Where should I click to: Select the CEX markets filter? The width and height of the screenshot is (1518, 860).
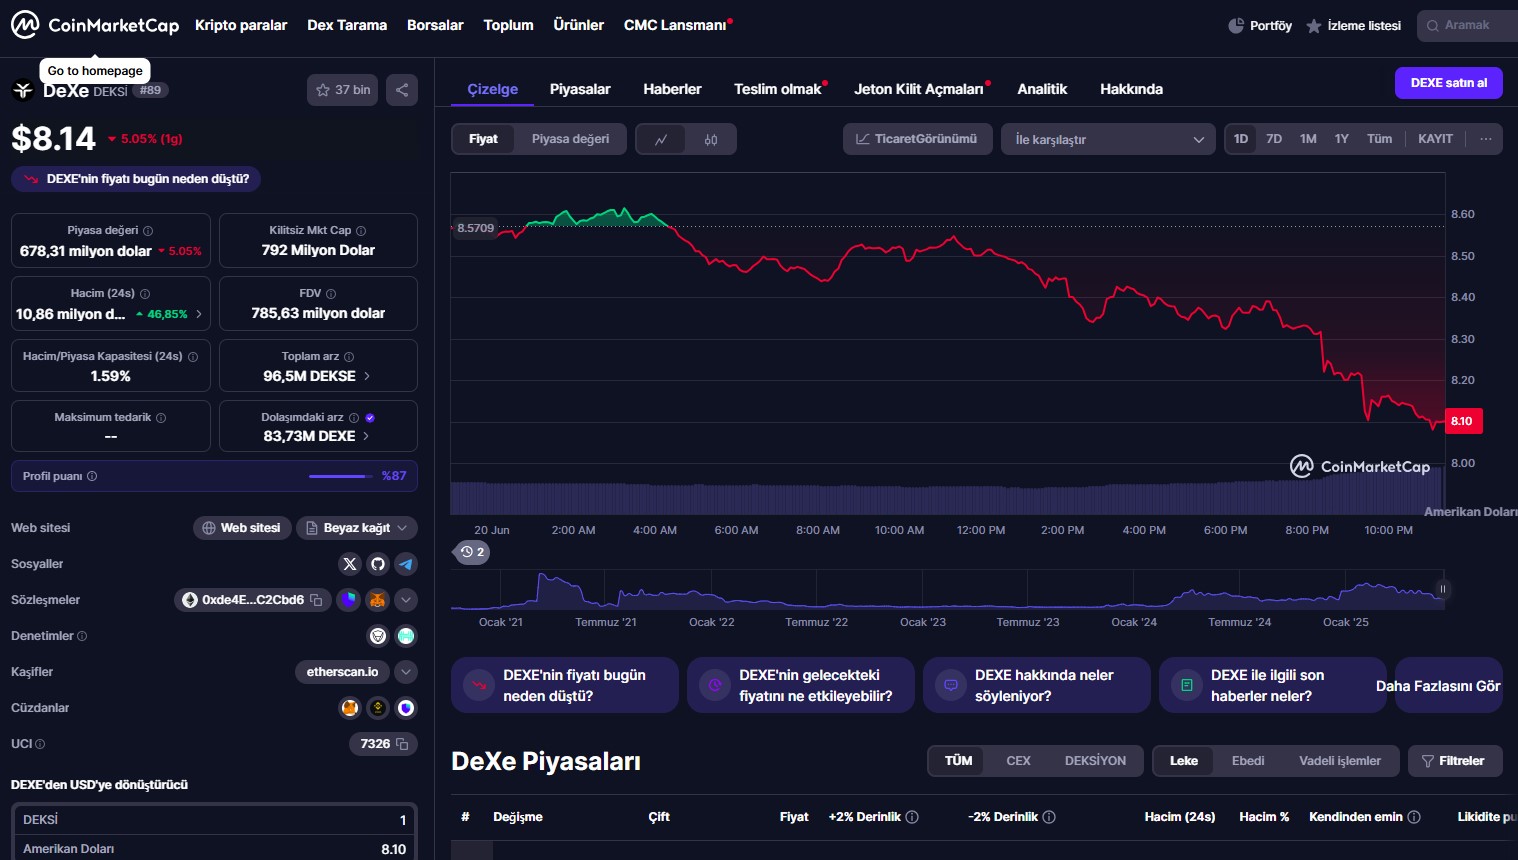coord(1018,761)
